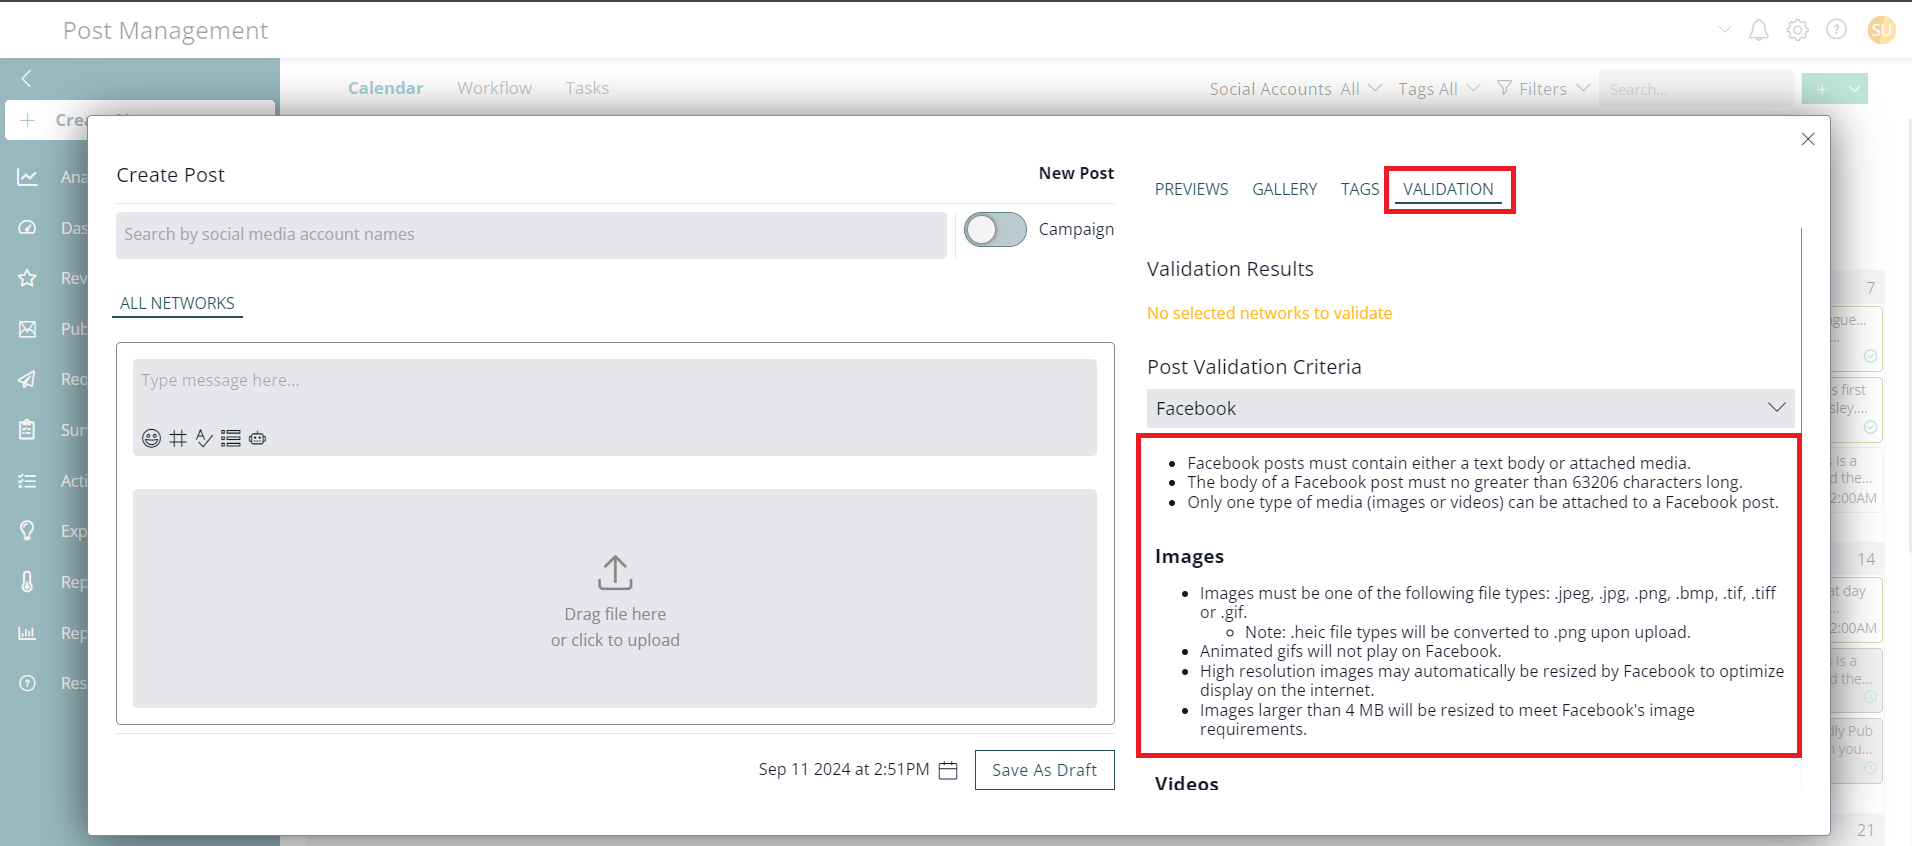The image size is (1912, 846).
Task: Toggle the Campaign switch
Action: (995, 229)
